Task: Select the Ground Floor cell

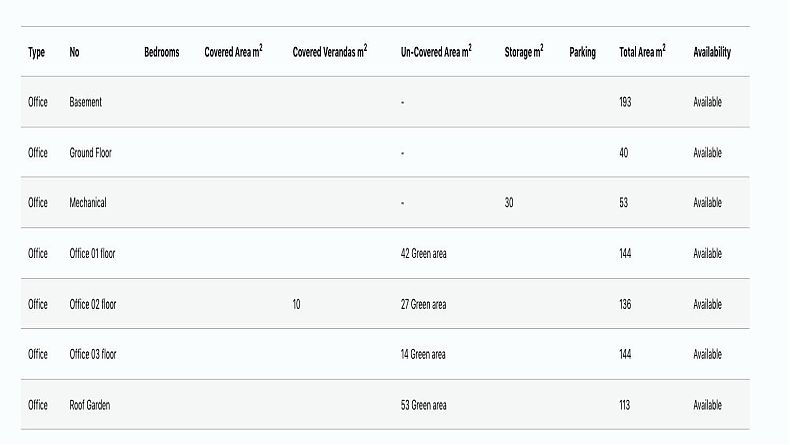Action: [x=90, y=153]
